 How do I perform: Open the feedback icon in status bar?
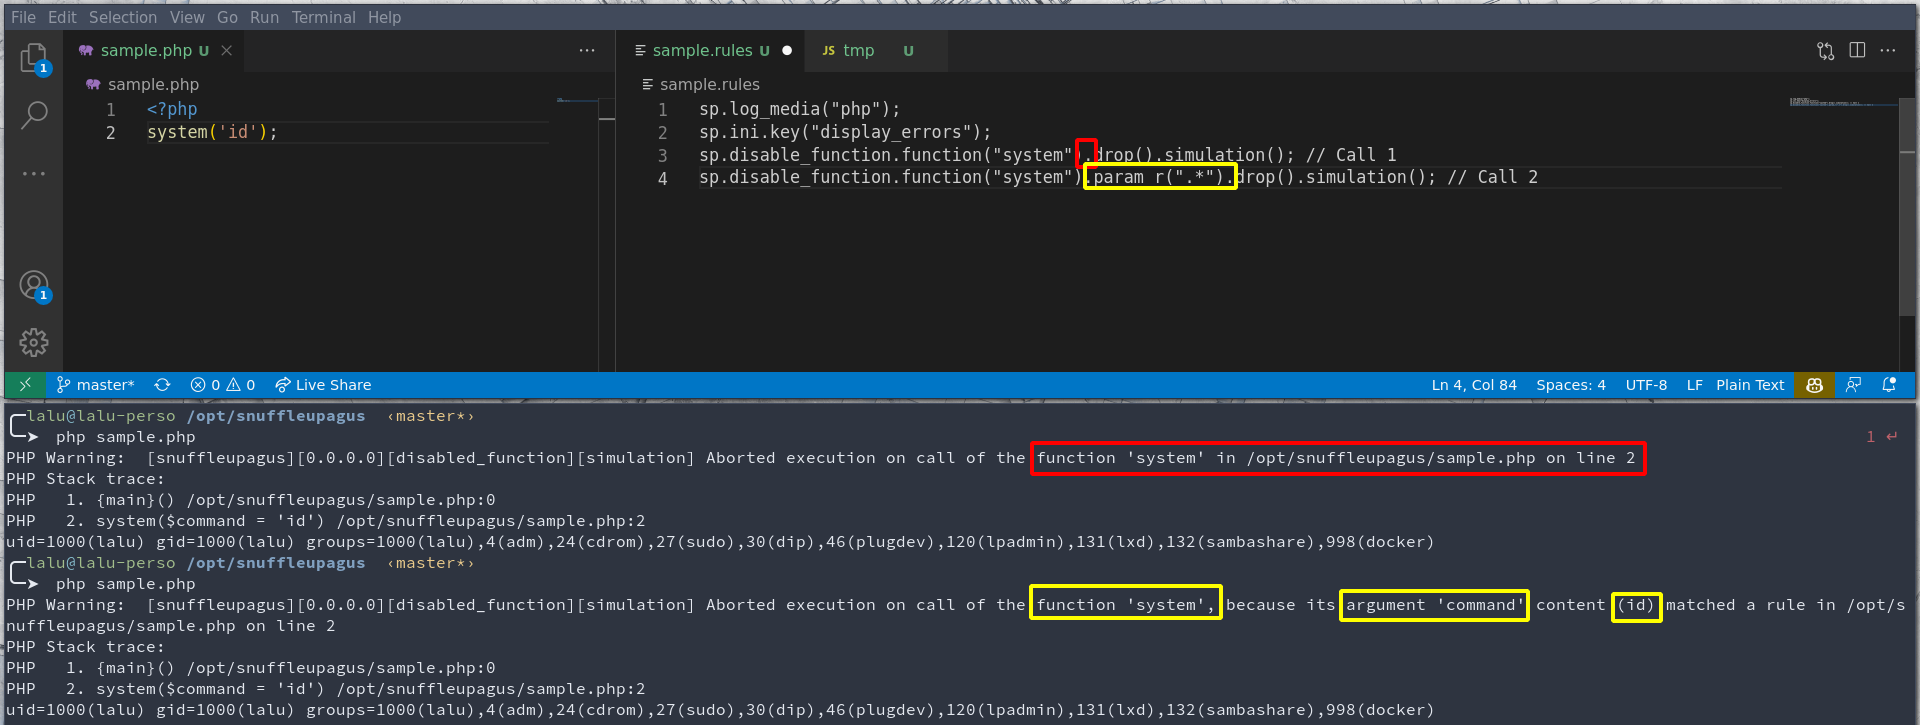pyautogui.click(x=1854, y=385)
